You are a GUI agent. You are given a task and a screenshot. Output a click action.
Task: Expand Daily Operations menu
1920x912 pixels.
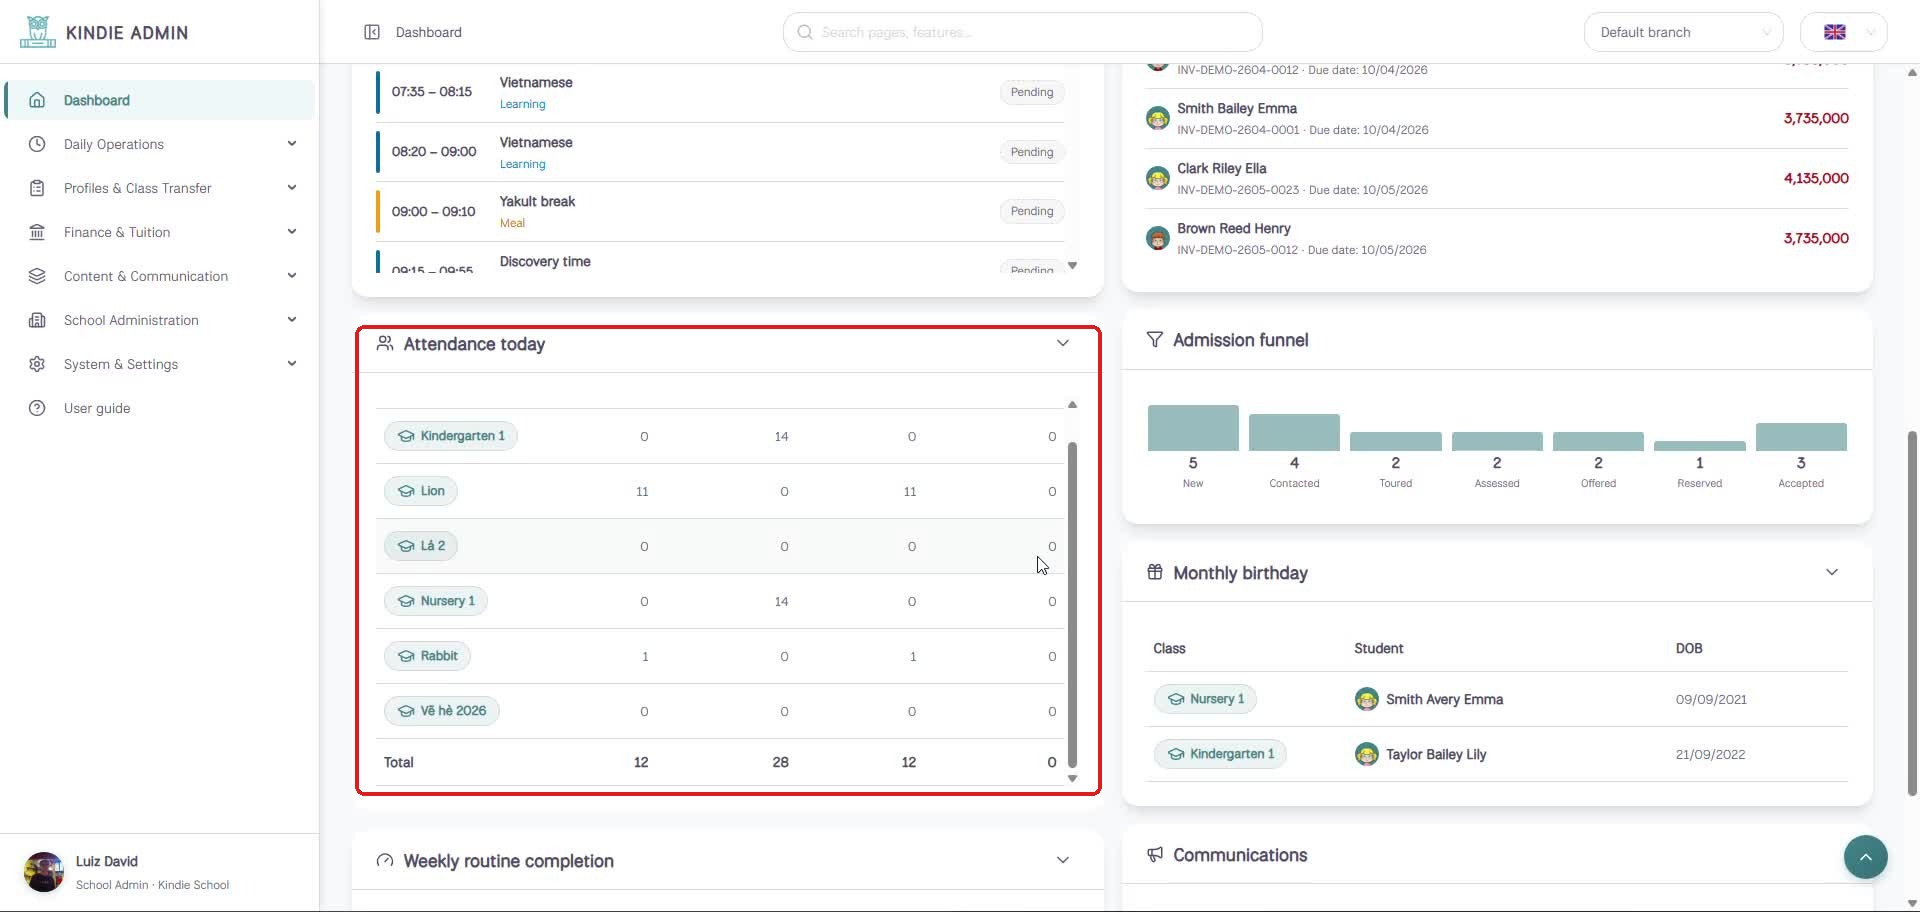tap(160, 144)
